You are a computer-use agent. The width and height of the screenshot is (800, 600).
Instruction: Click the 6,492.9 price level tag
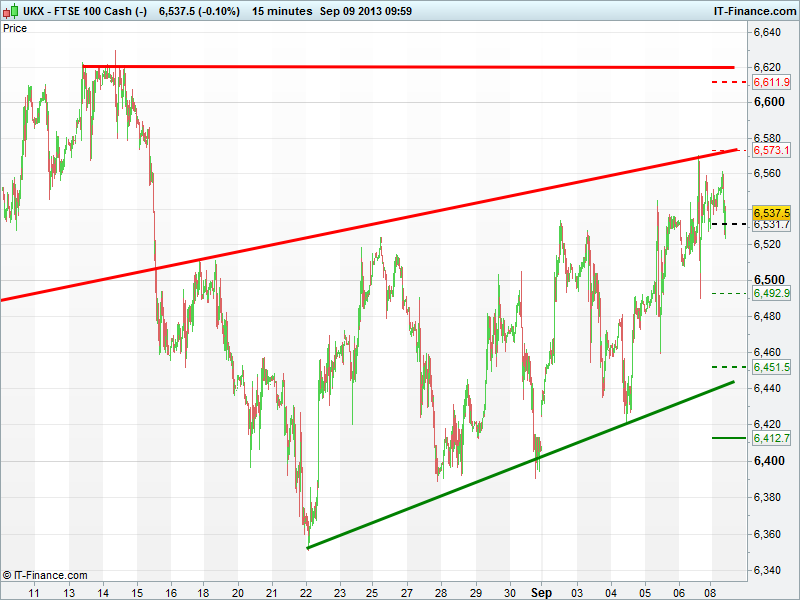pyautogui.click(x=772, y=293)
